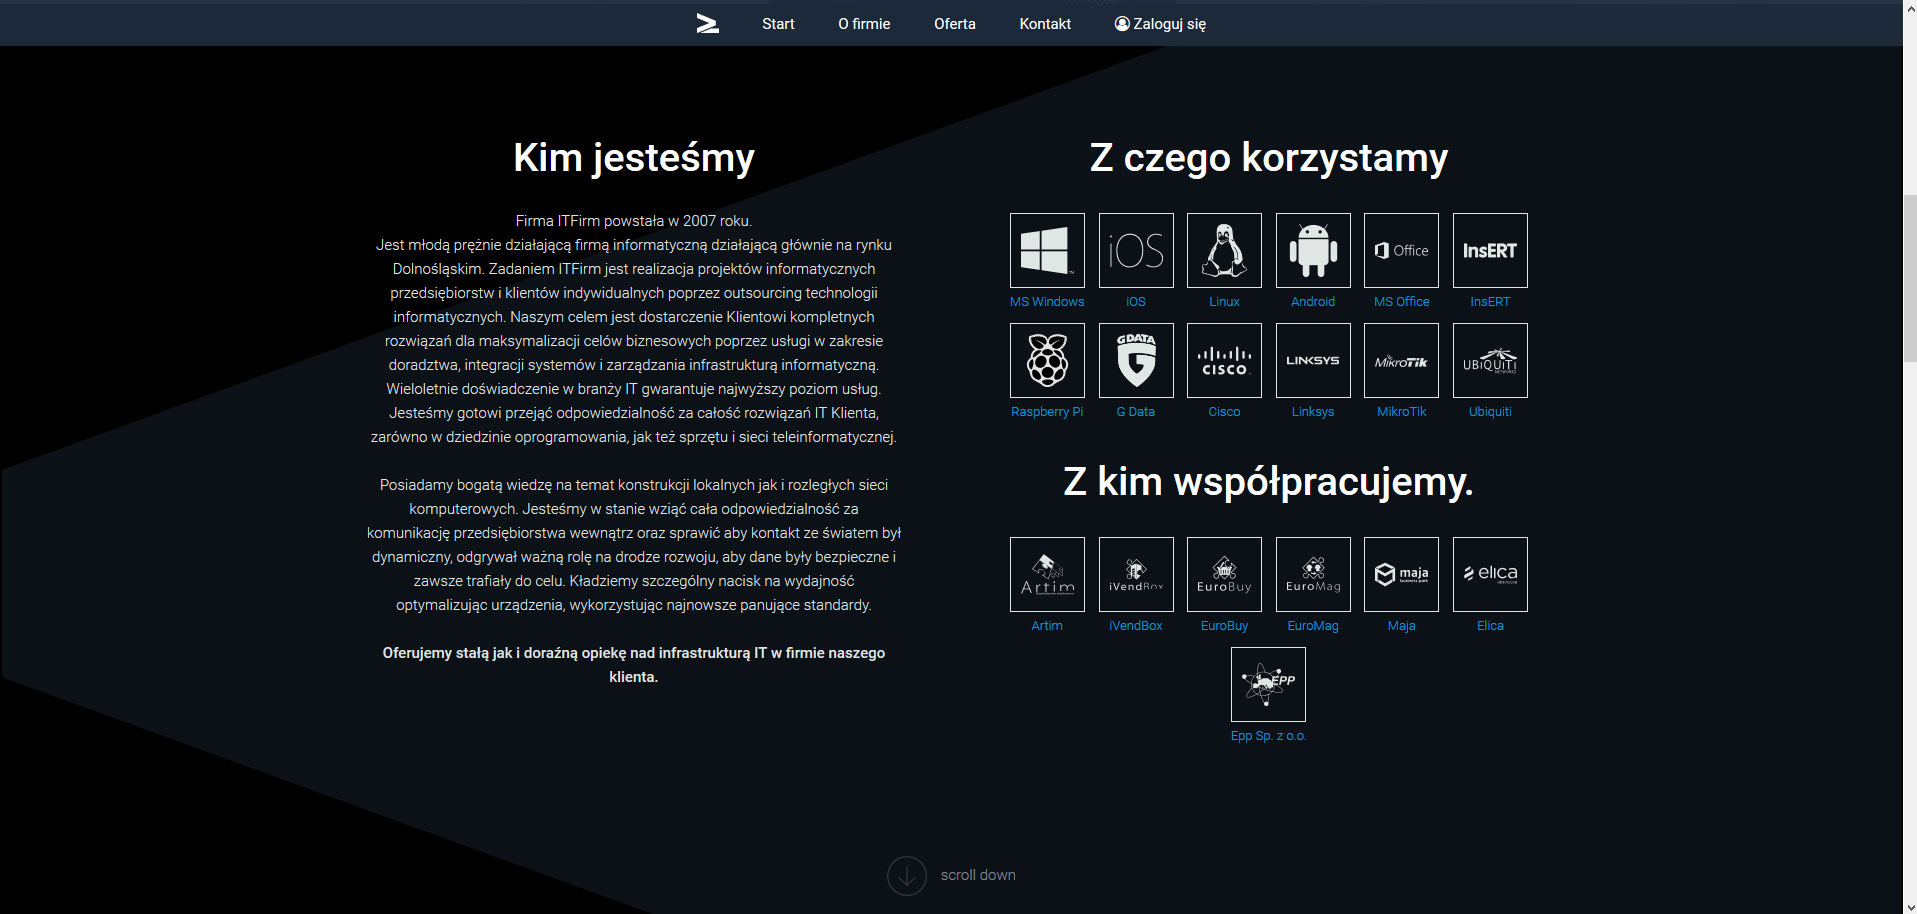
Task: Follow the Raspberry Pi text link
Action: (1047, 411)
